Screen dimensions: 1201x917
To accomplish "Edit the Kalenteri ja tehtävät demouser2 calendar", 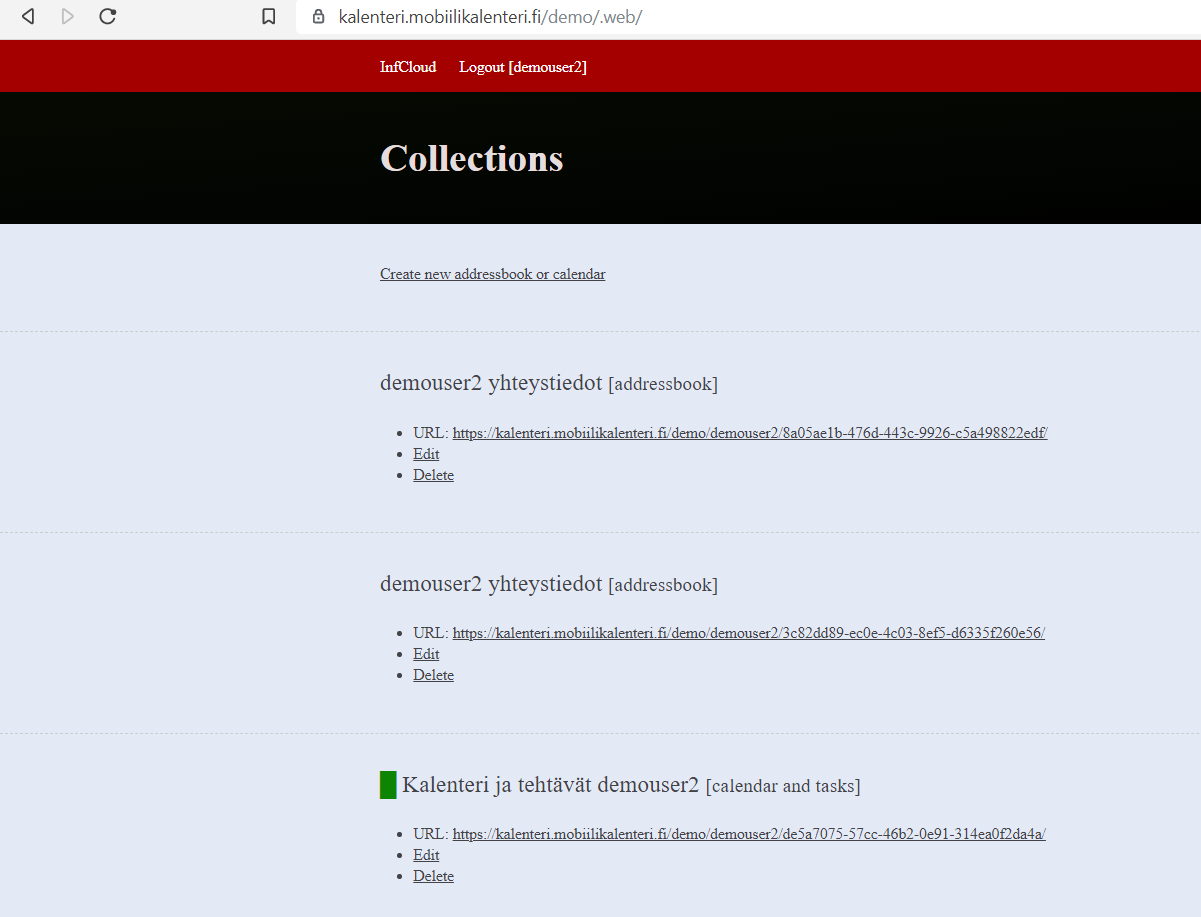I will pyautogui.click(x=426, y=855).
